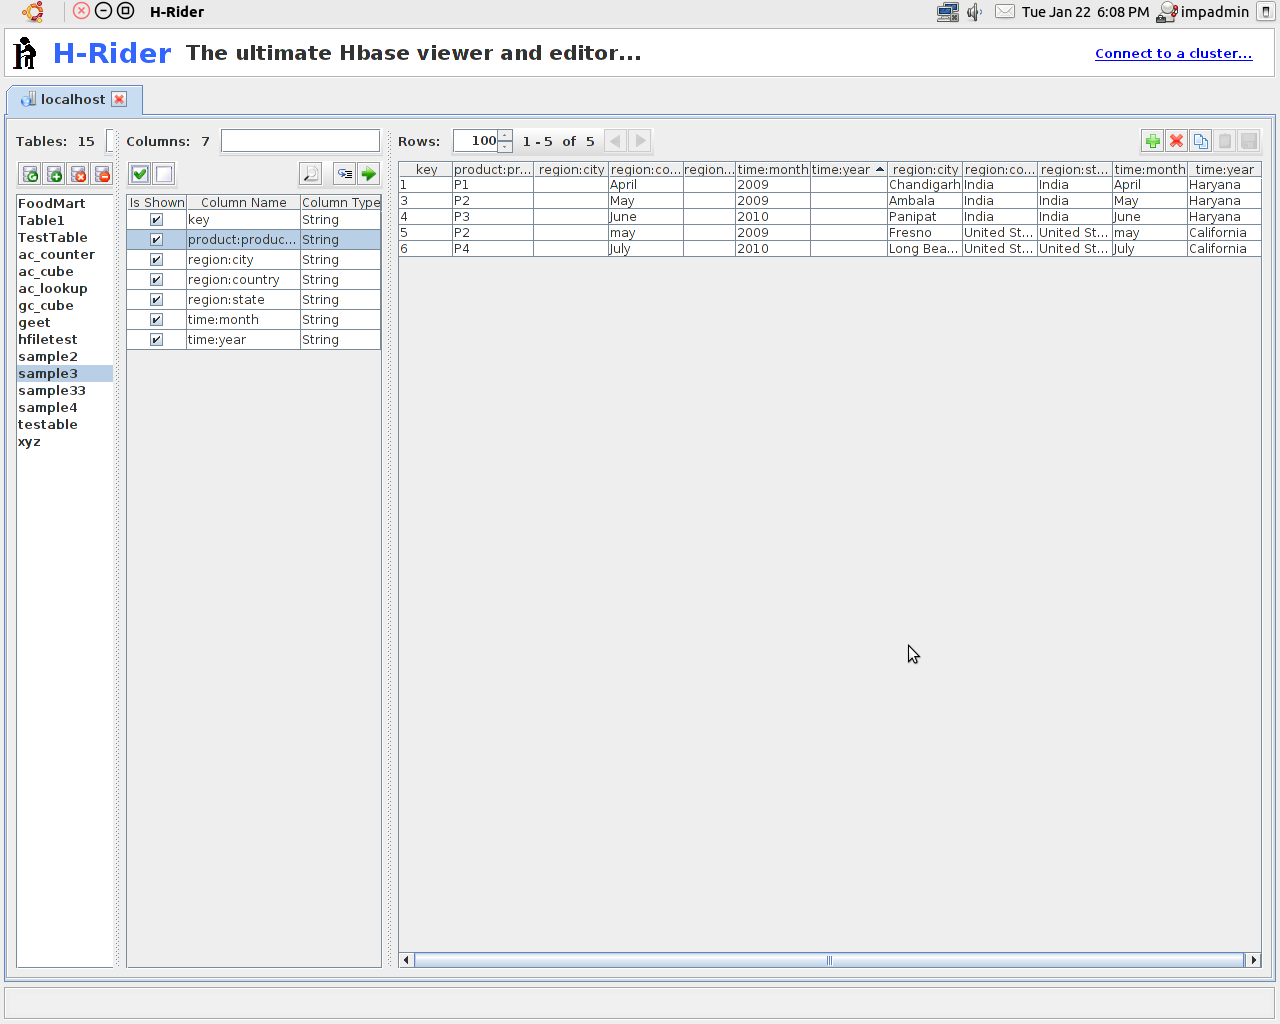This screenshot has height=1024, width=1280.
Task: Toggle the Is Shown checkbox for region:city
Action: point(156,259)
